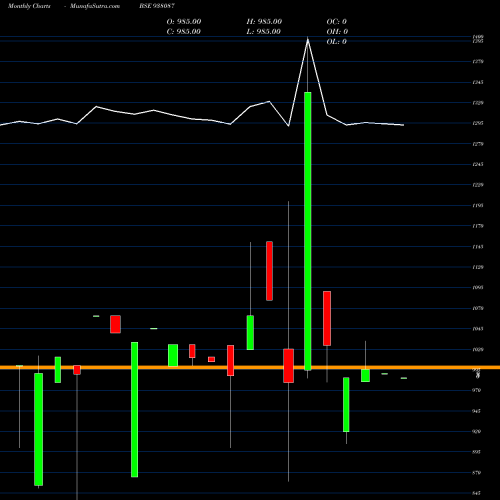Select the close value 'C: 985.00'
500x500 pixels.
pyautogui.click(x=184, y=31)
